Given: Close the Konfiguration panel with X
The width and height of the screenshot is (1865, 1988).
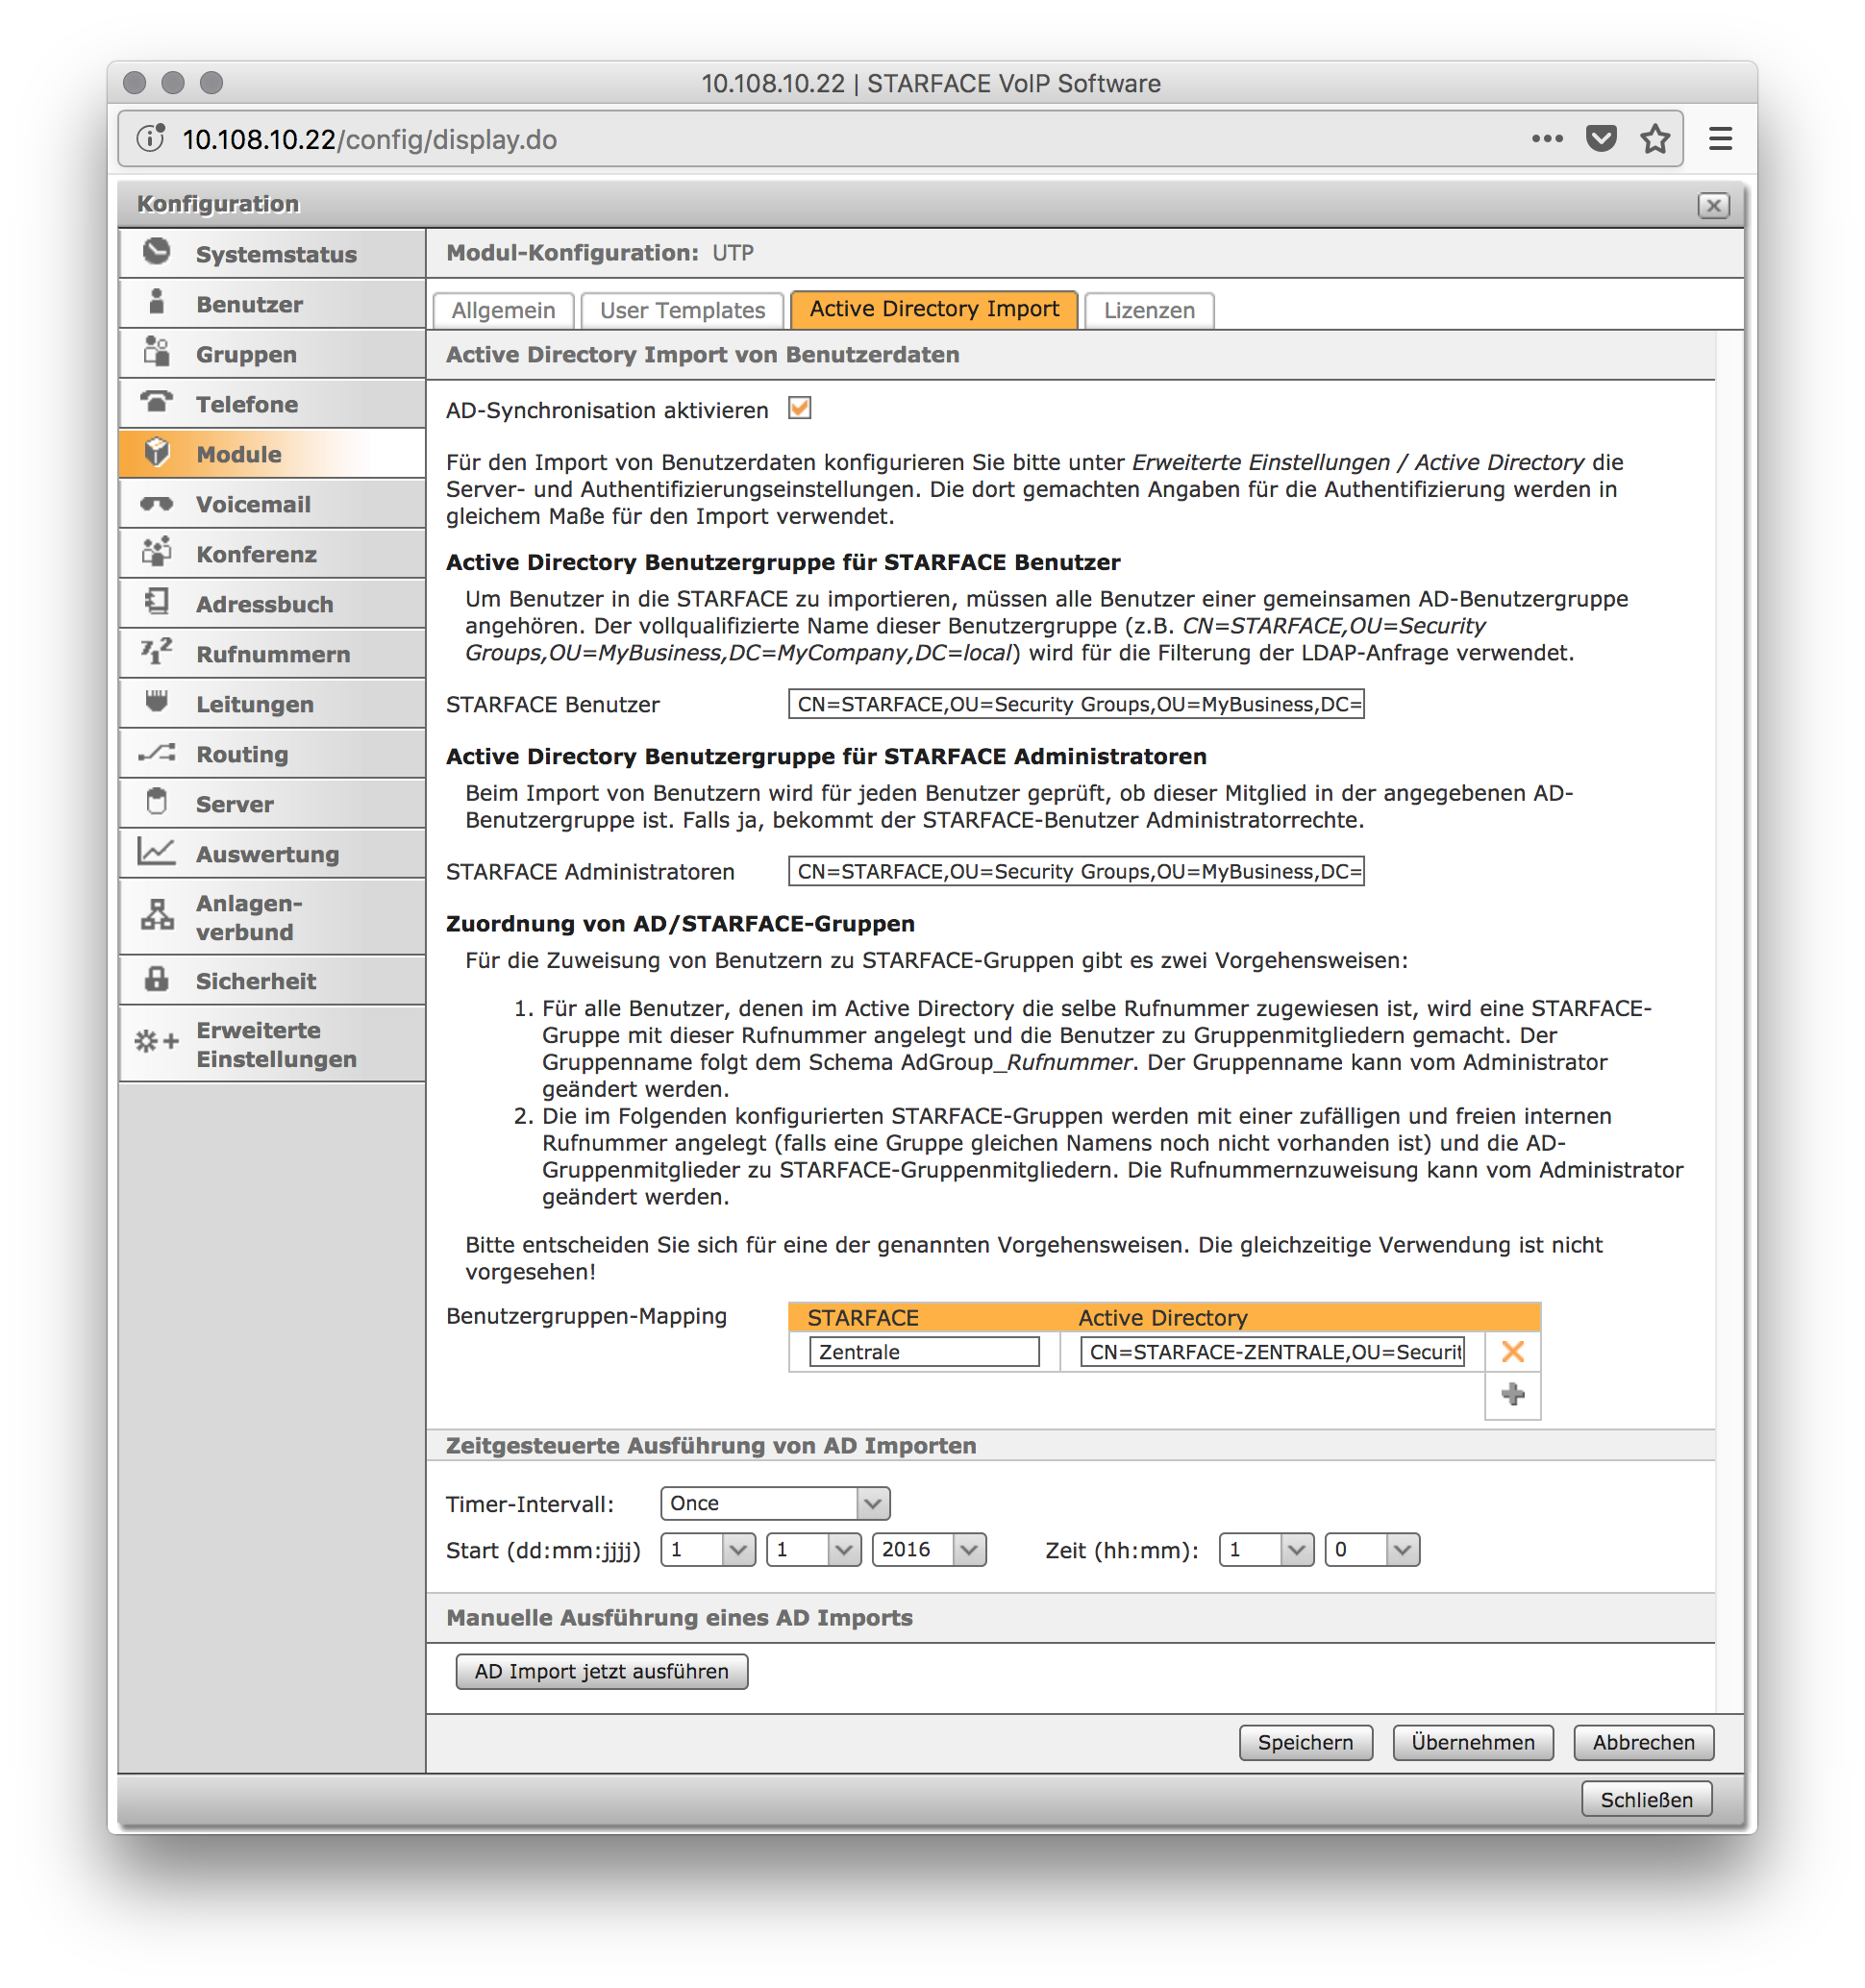Looking at the screenshot, I should pos(1713,205).
